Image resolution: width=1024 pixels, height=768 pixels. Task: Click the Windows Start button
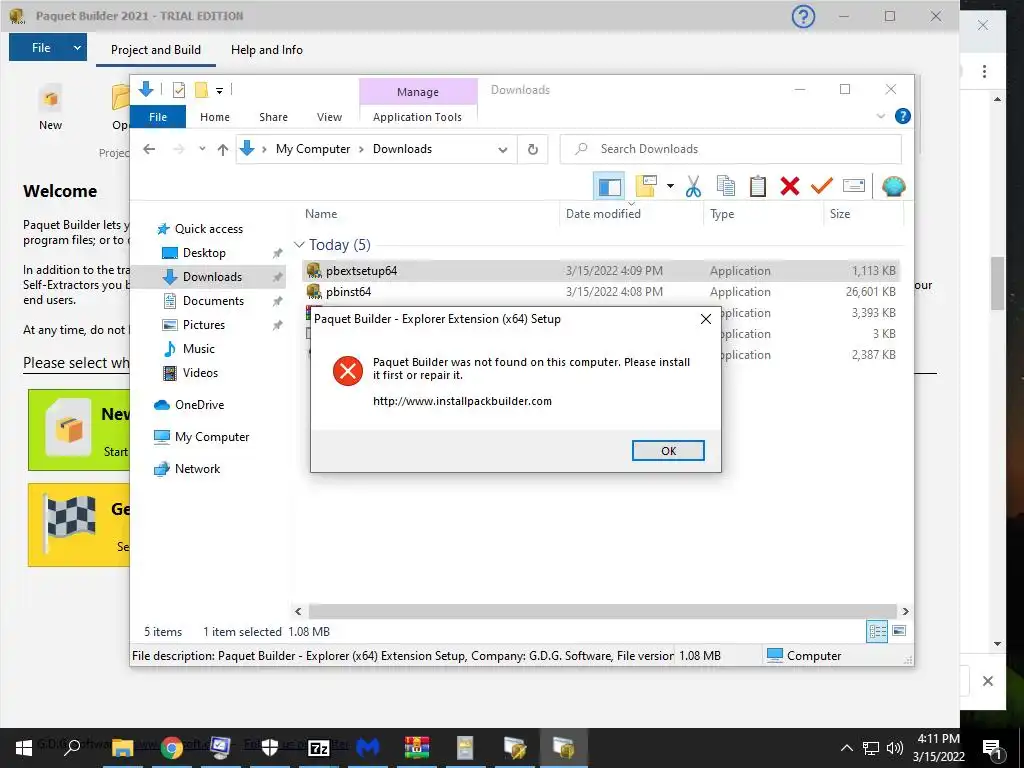pos(24,748)
